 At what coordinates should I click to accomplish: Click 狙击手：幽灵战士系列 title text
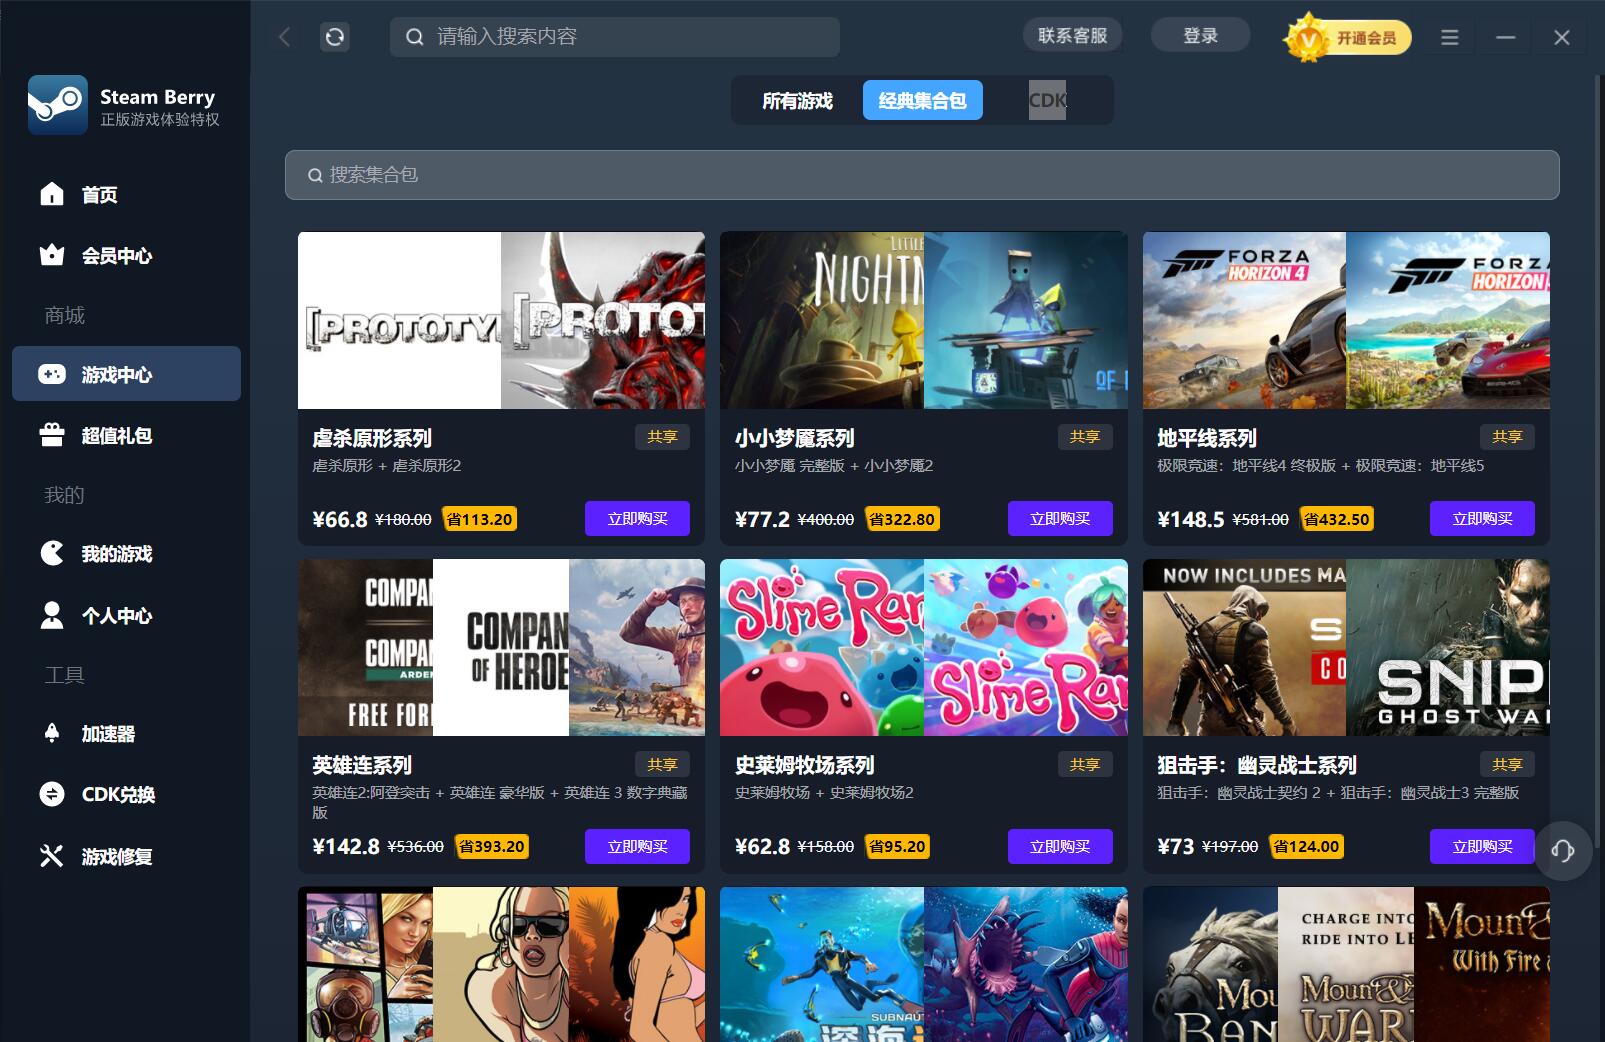point(1257,765)
